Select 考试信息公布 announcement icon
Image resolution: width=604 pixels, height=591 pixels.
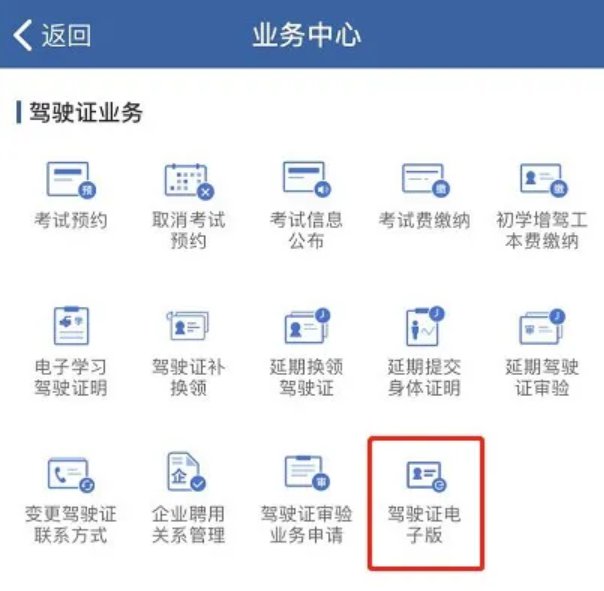point(307,179)
